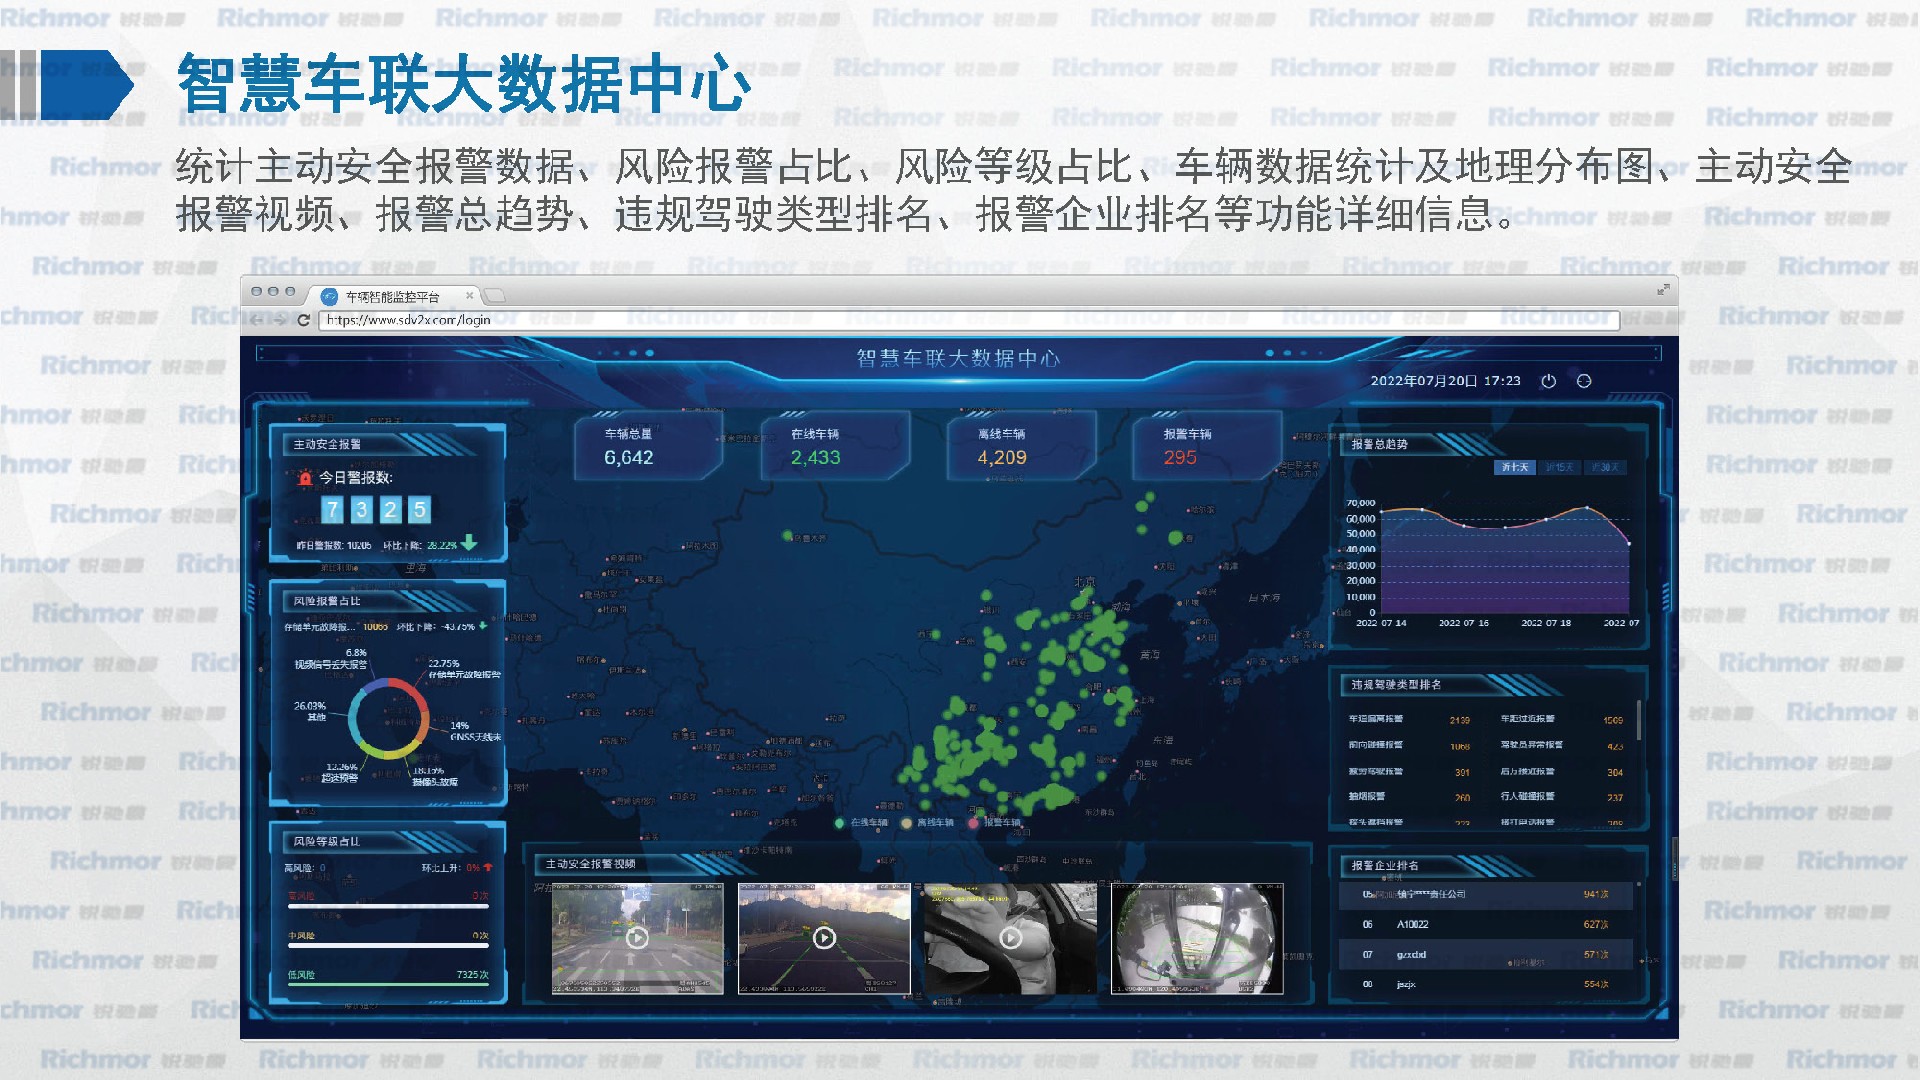Click the company row with 571次
The image size is (1920, 1080).
click(1486, 954)
